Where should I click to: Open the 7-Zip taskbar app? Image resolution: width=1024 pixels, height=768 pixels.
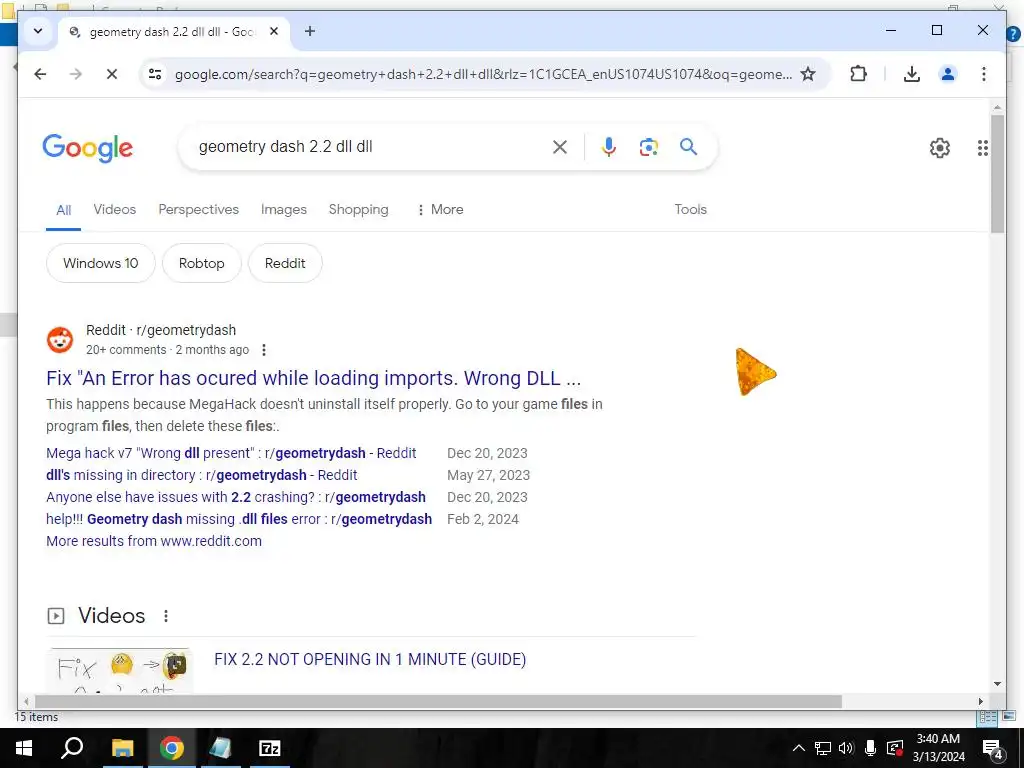point(270,748)
